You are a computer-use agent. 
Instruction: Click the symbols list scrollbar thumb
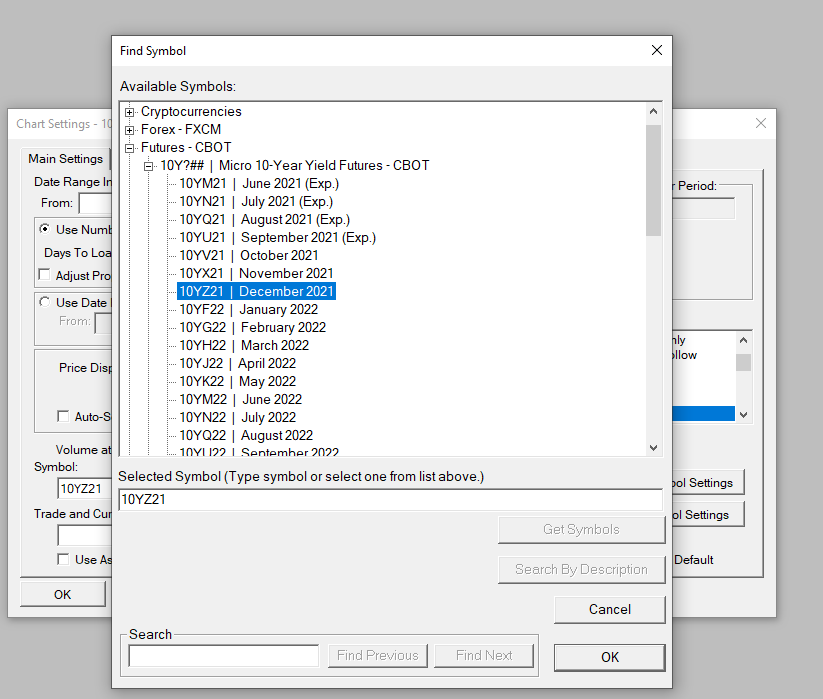(653, 180)
